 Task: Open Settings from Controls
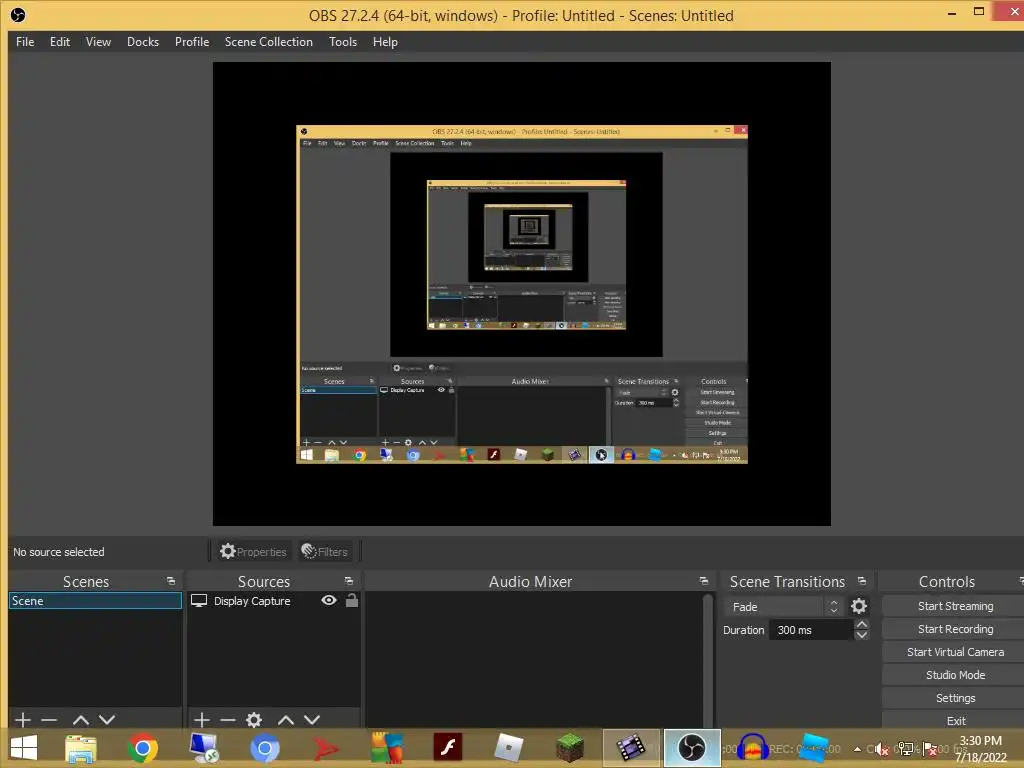[x=955, y=697]
